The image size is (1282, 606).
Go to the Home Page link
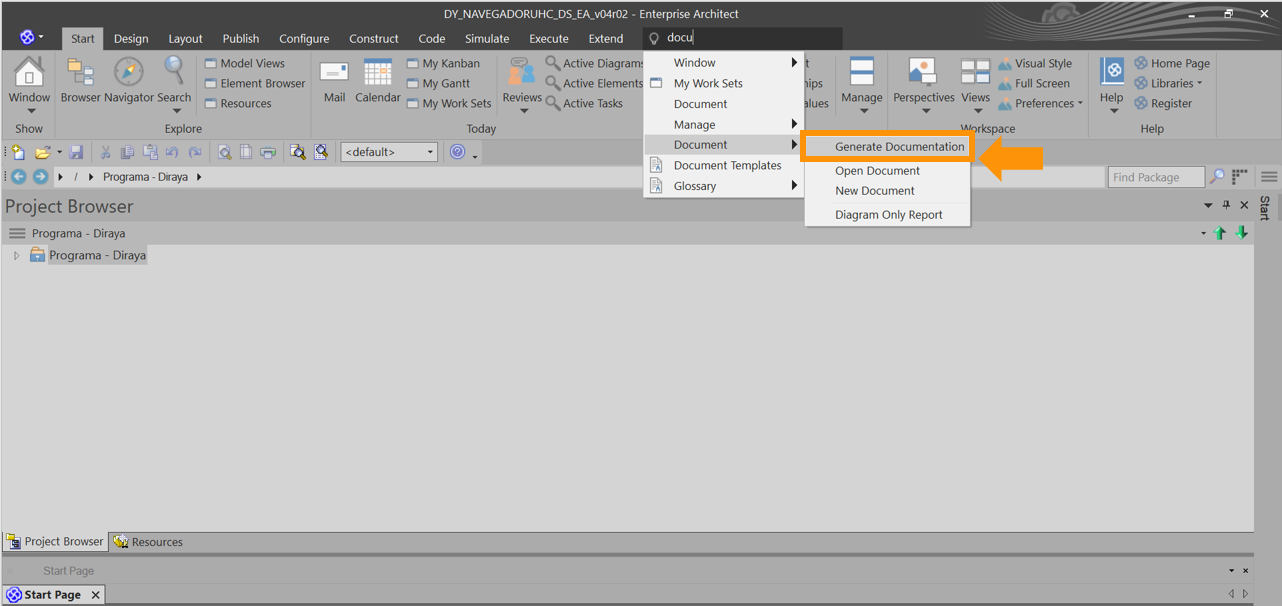(x=1172, y=63)
